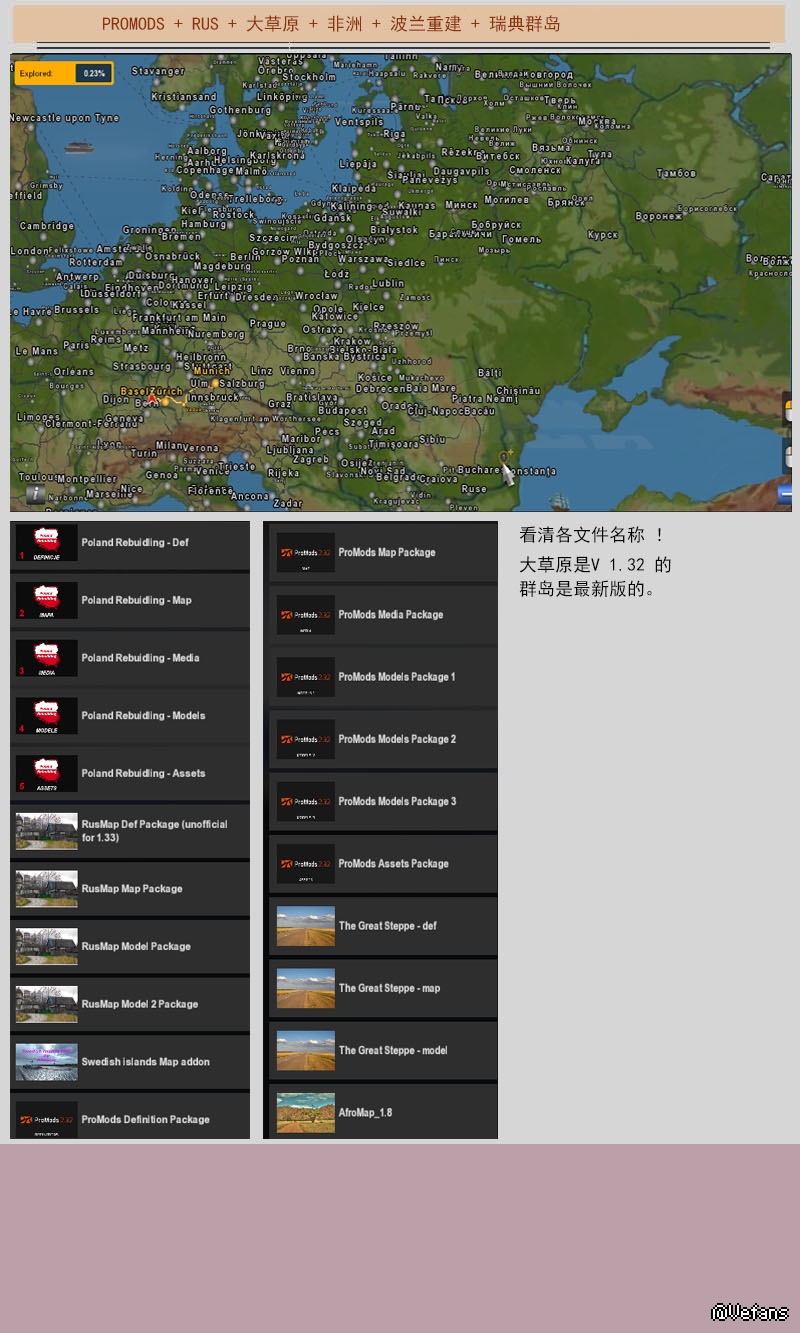The image size is (800, 1333).
Task: Click the Poland Rebuilding - Assets flag icon
Action: pos(46,773)
